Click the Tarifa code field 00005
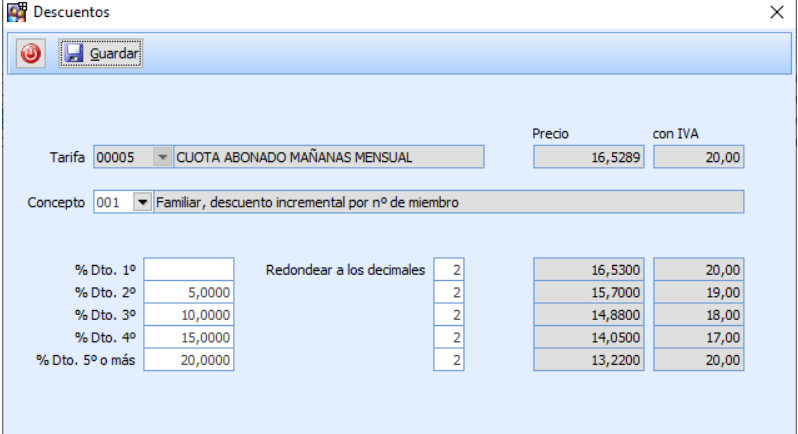 pos(121,157)
